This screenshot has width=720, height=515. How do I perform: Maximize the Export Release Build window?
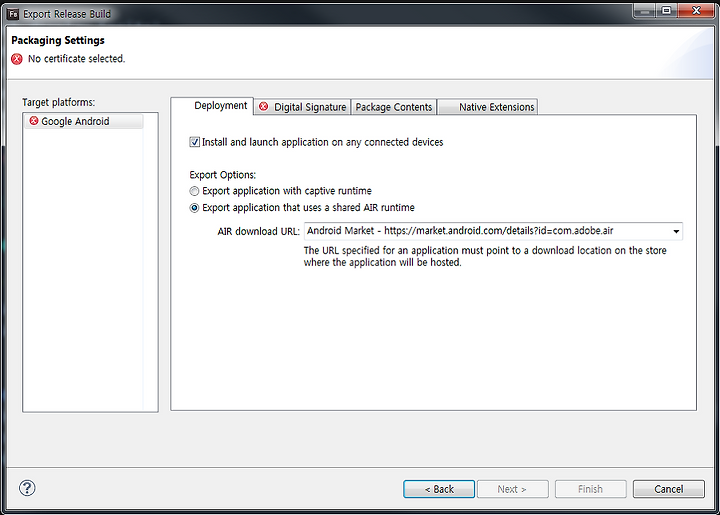pyautogui.click(x=666, y=11)
